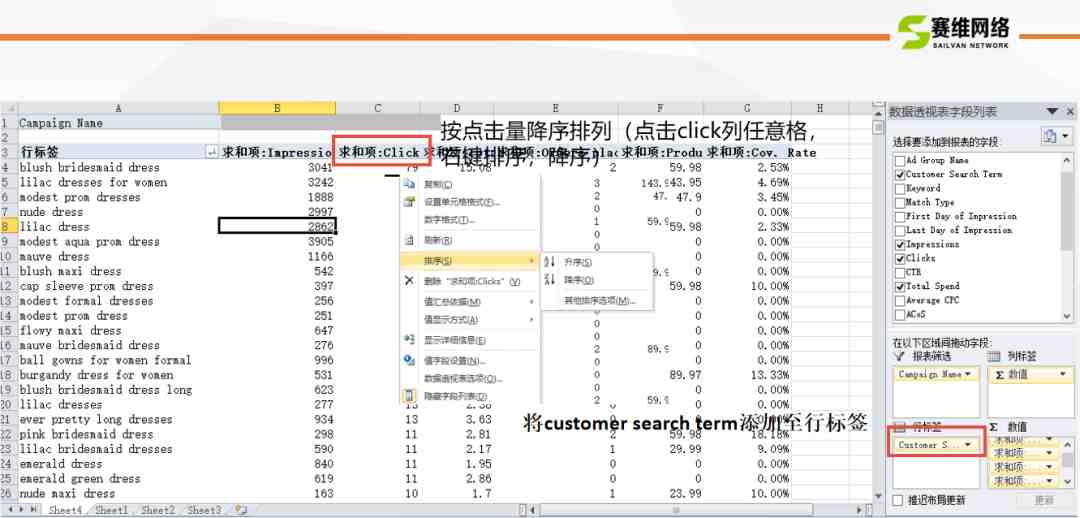Screen dimensions: 1080x518
Task: Select column D header
Action: [456, 108]
